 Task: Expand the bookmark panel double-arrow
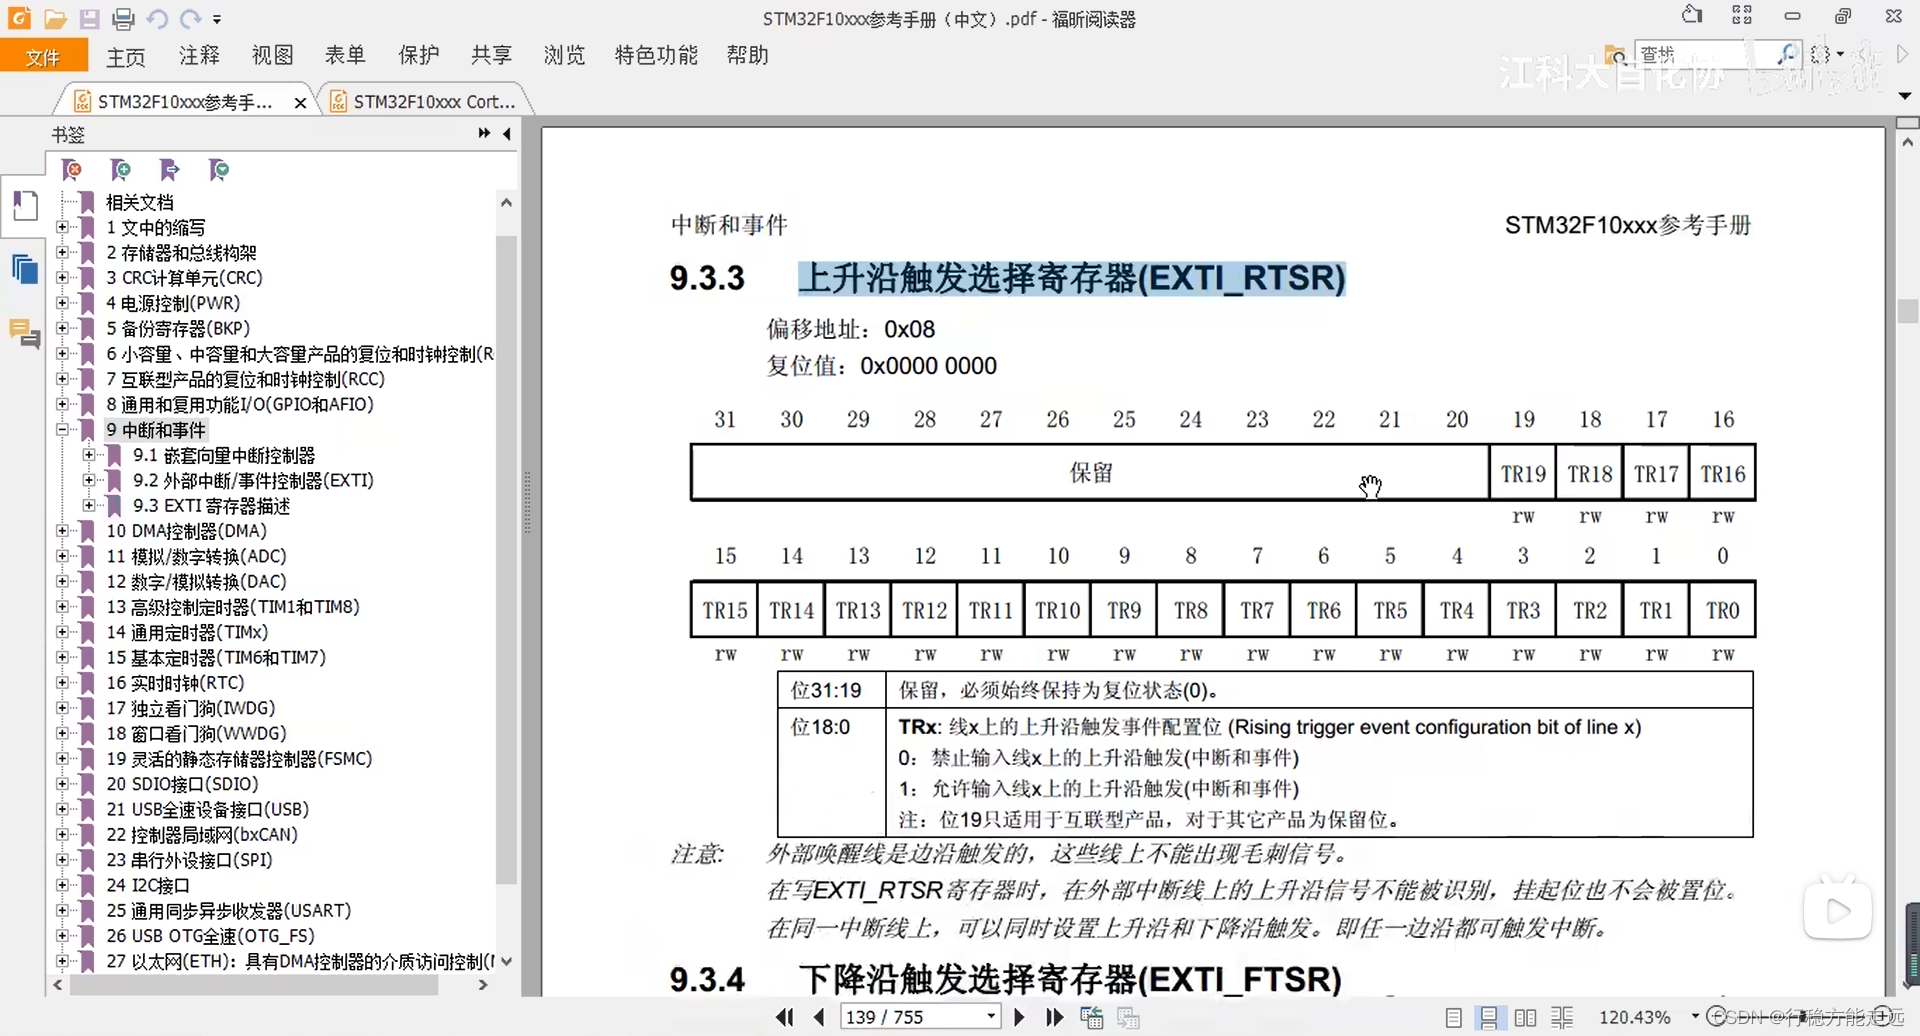(484, 133)
